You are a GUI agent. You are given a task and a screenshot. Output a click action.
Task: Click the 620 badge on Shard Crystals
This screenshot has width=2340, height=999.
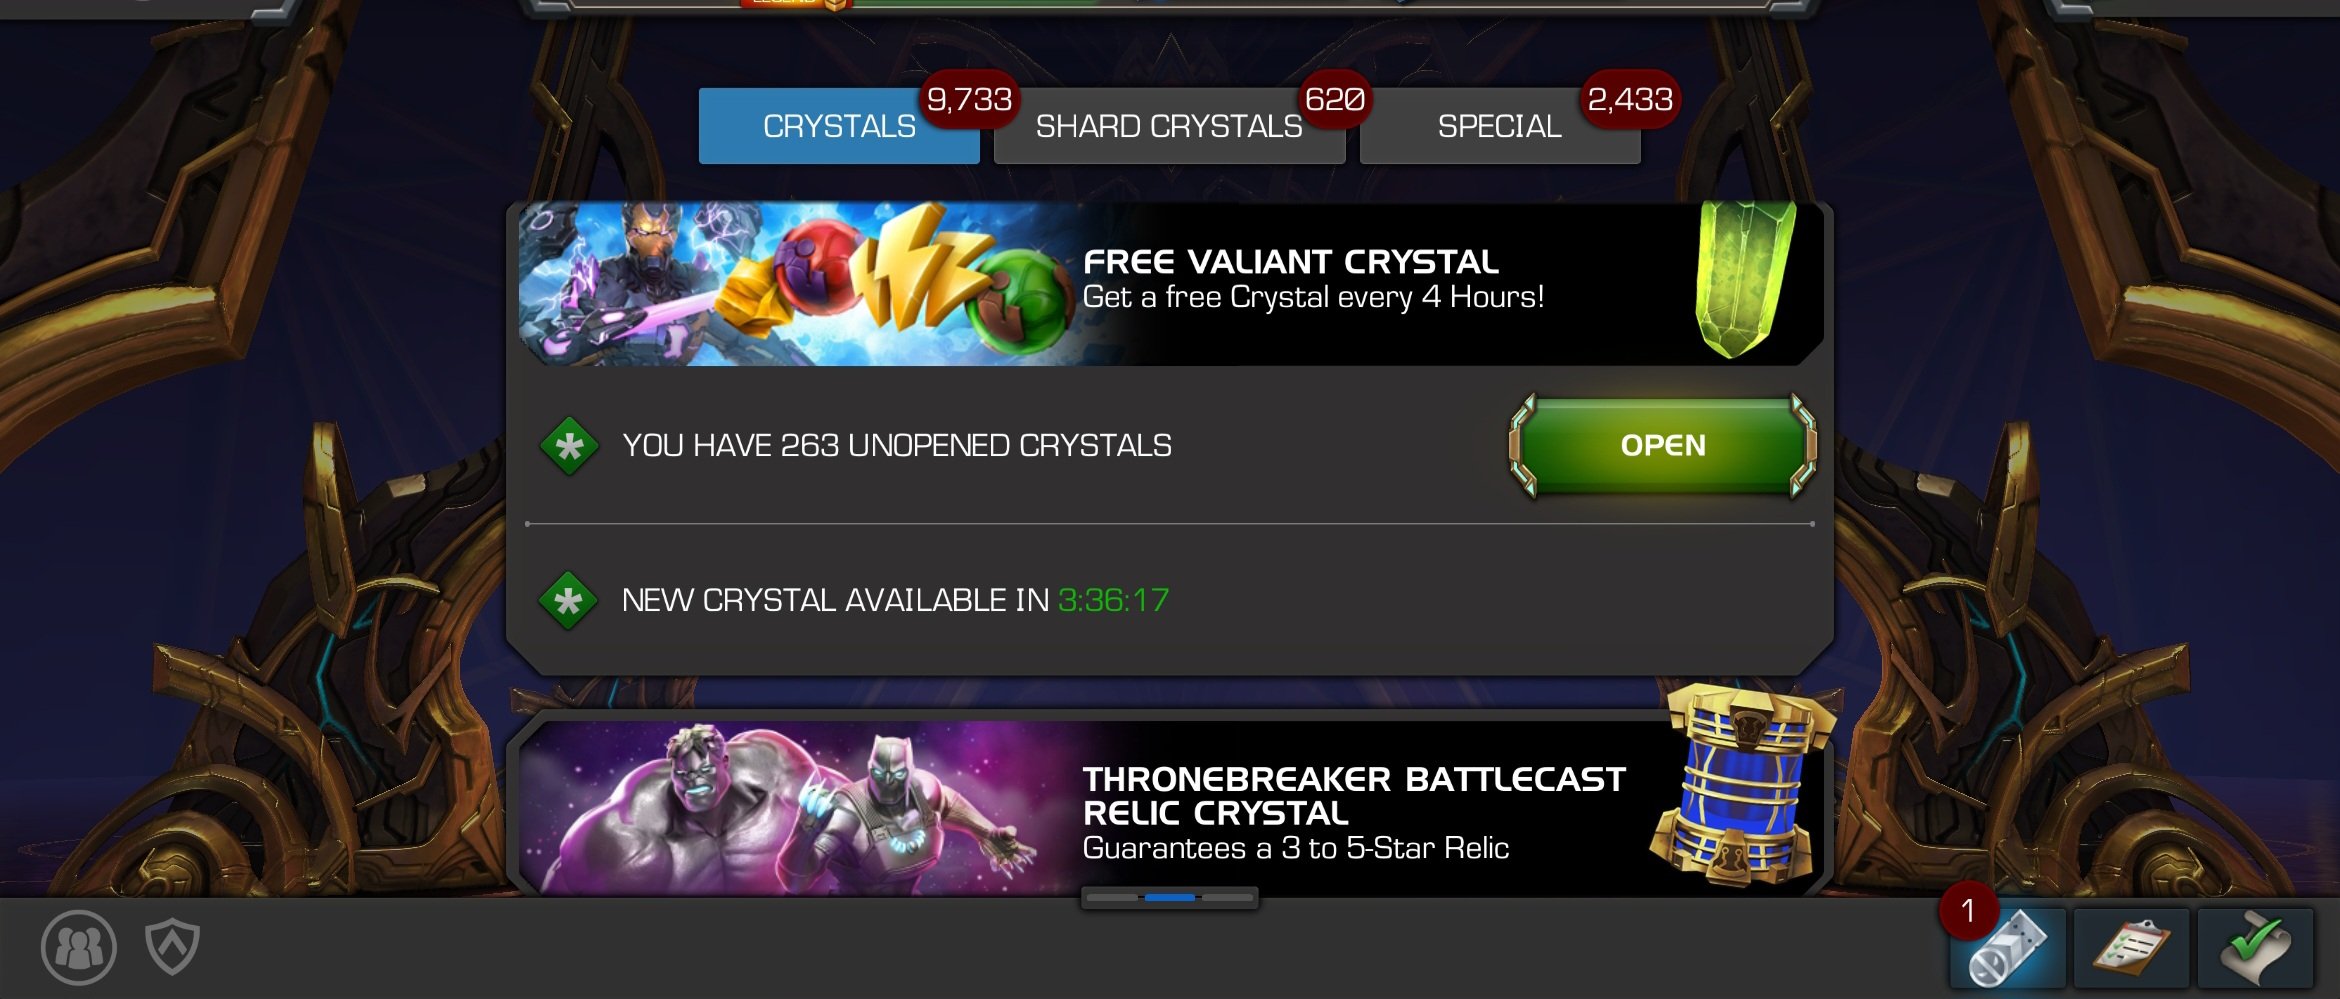point(1335,100)
